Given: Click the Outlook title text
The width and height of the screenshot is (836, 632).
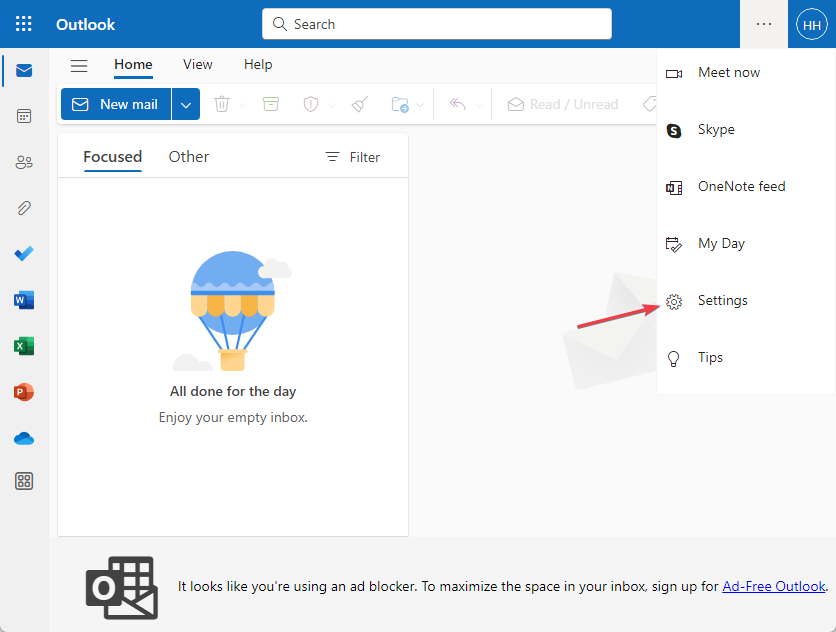Looking at the screenshot, I should (x=85, y=25).
